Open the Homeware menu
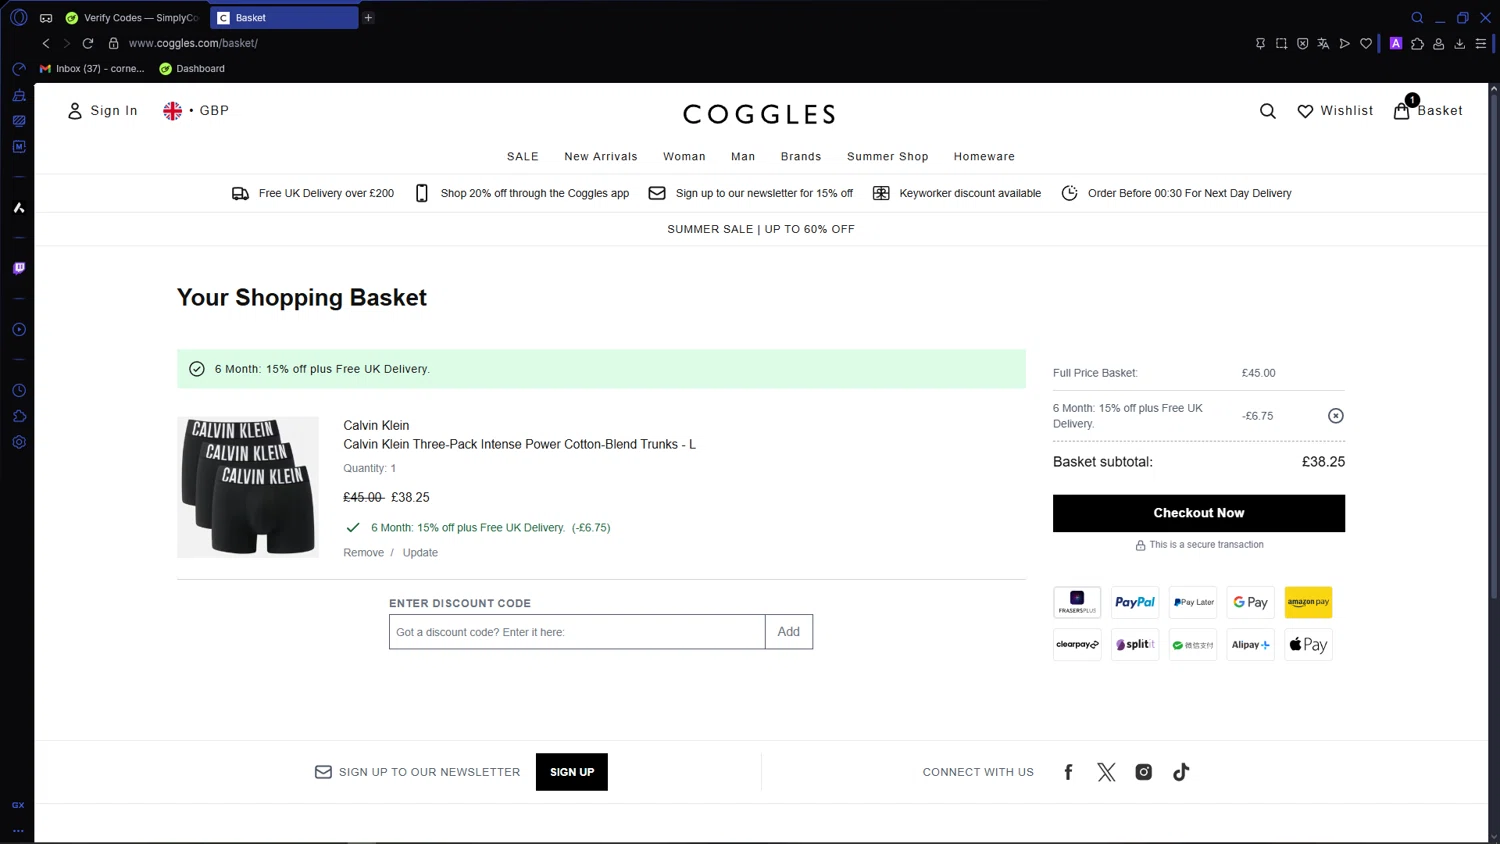The image size is (1500, 844). pos(984,157)
